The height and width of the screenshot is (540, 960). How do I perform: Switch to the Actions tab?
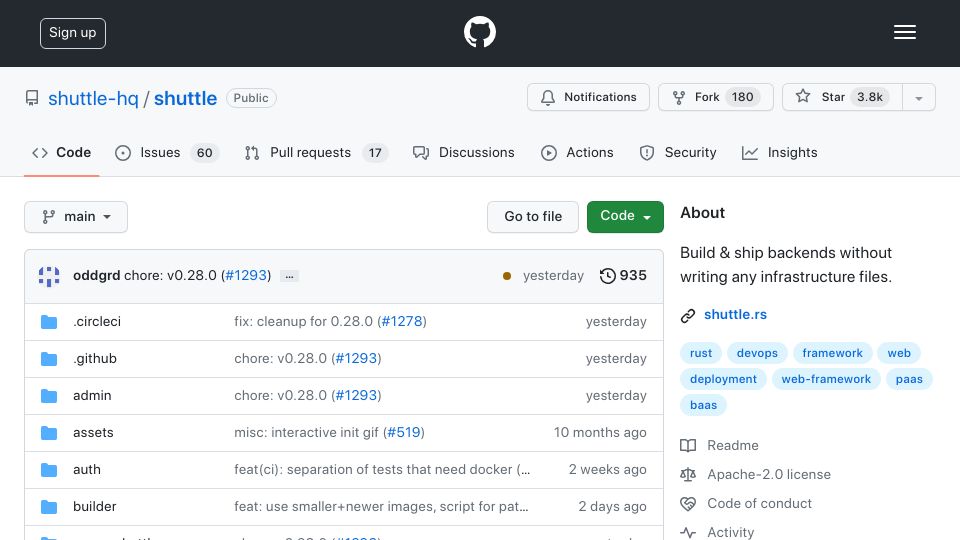pyautogui.click(x=577, y=152)
